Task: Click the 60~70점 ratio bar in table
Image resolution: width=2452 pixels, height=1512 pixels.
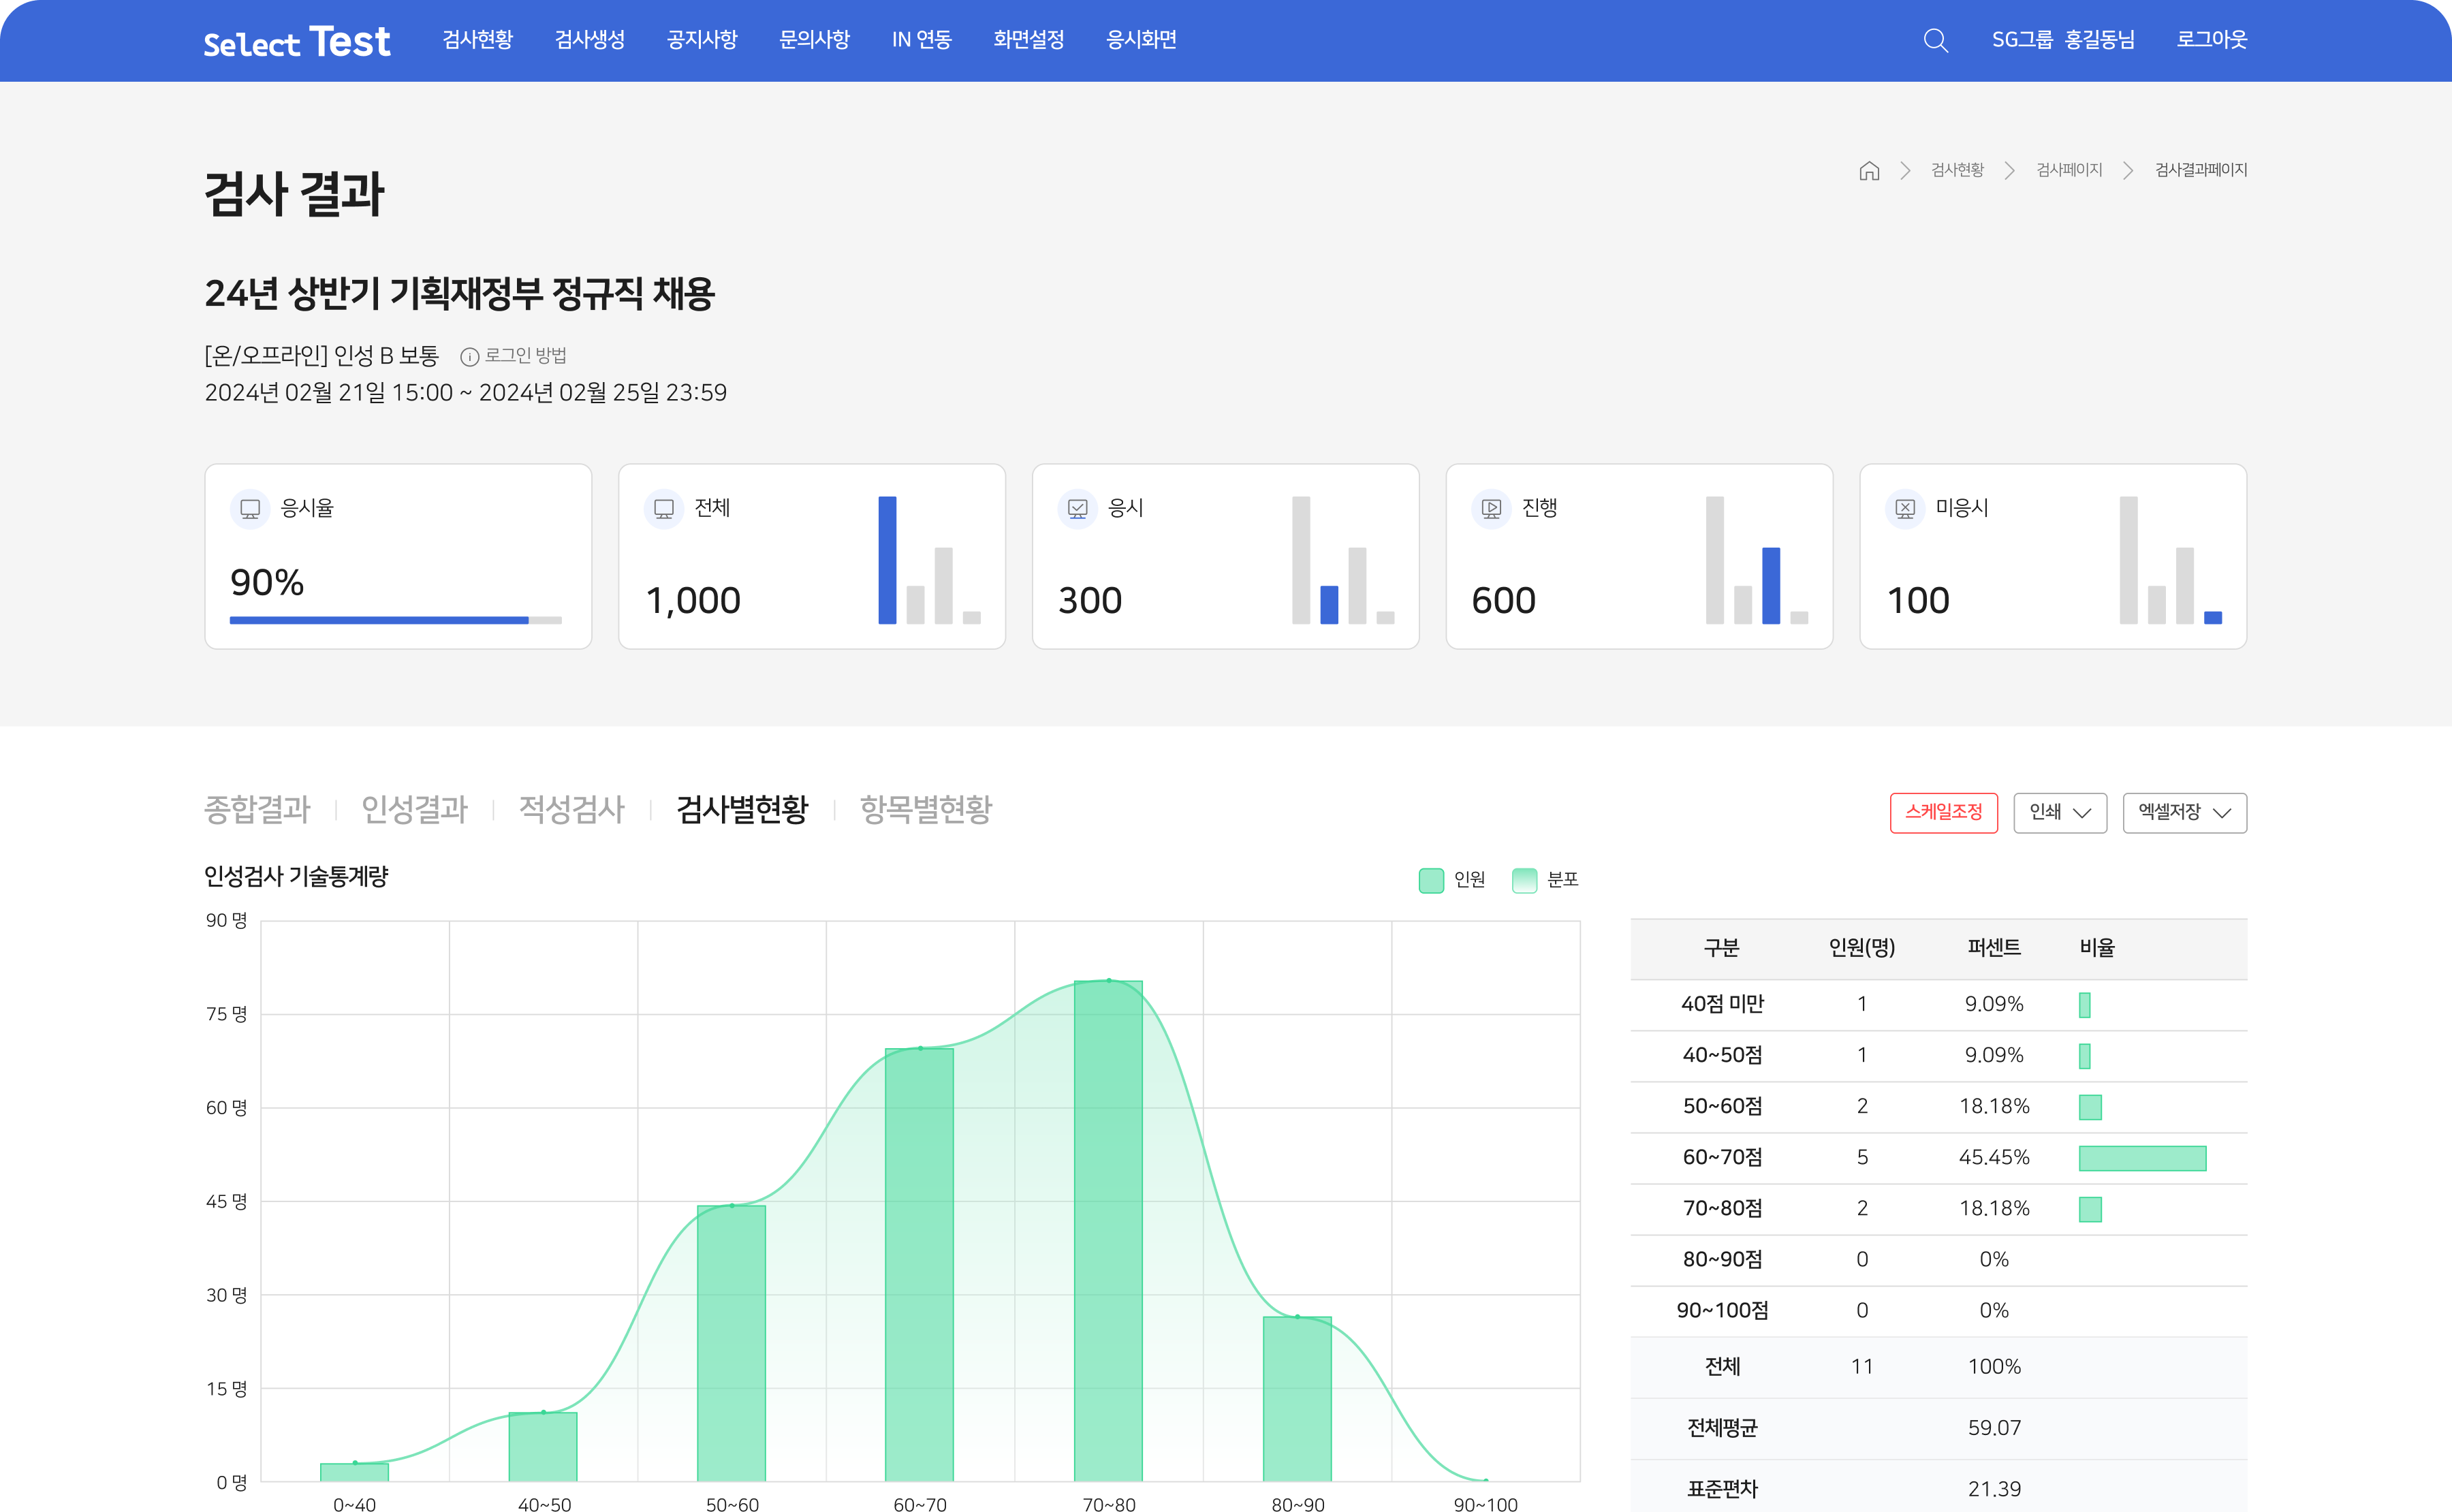Action: pos(2142,1158)
